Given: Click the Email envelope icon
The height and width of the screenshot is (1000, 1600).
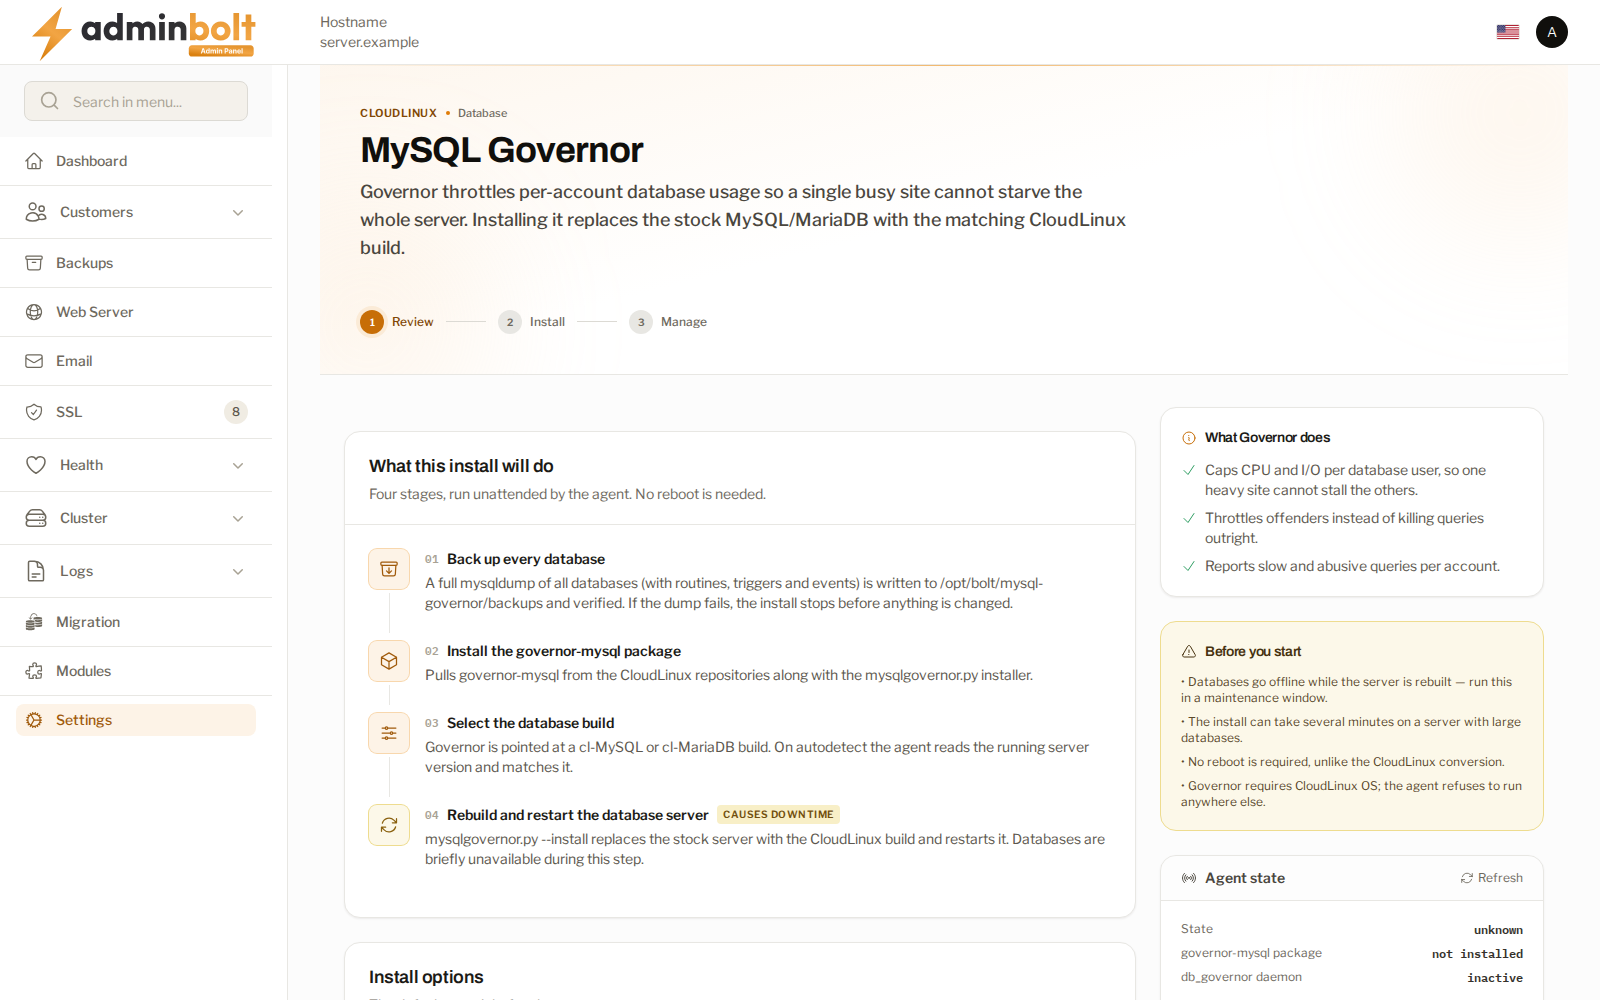Looking at the screenshot, I should coord(34,361).
